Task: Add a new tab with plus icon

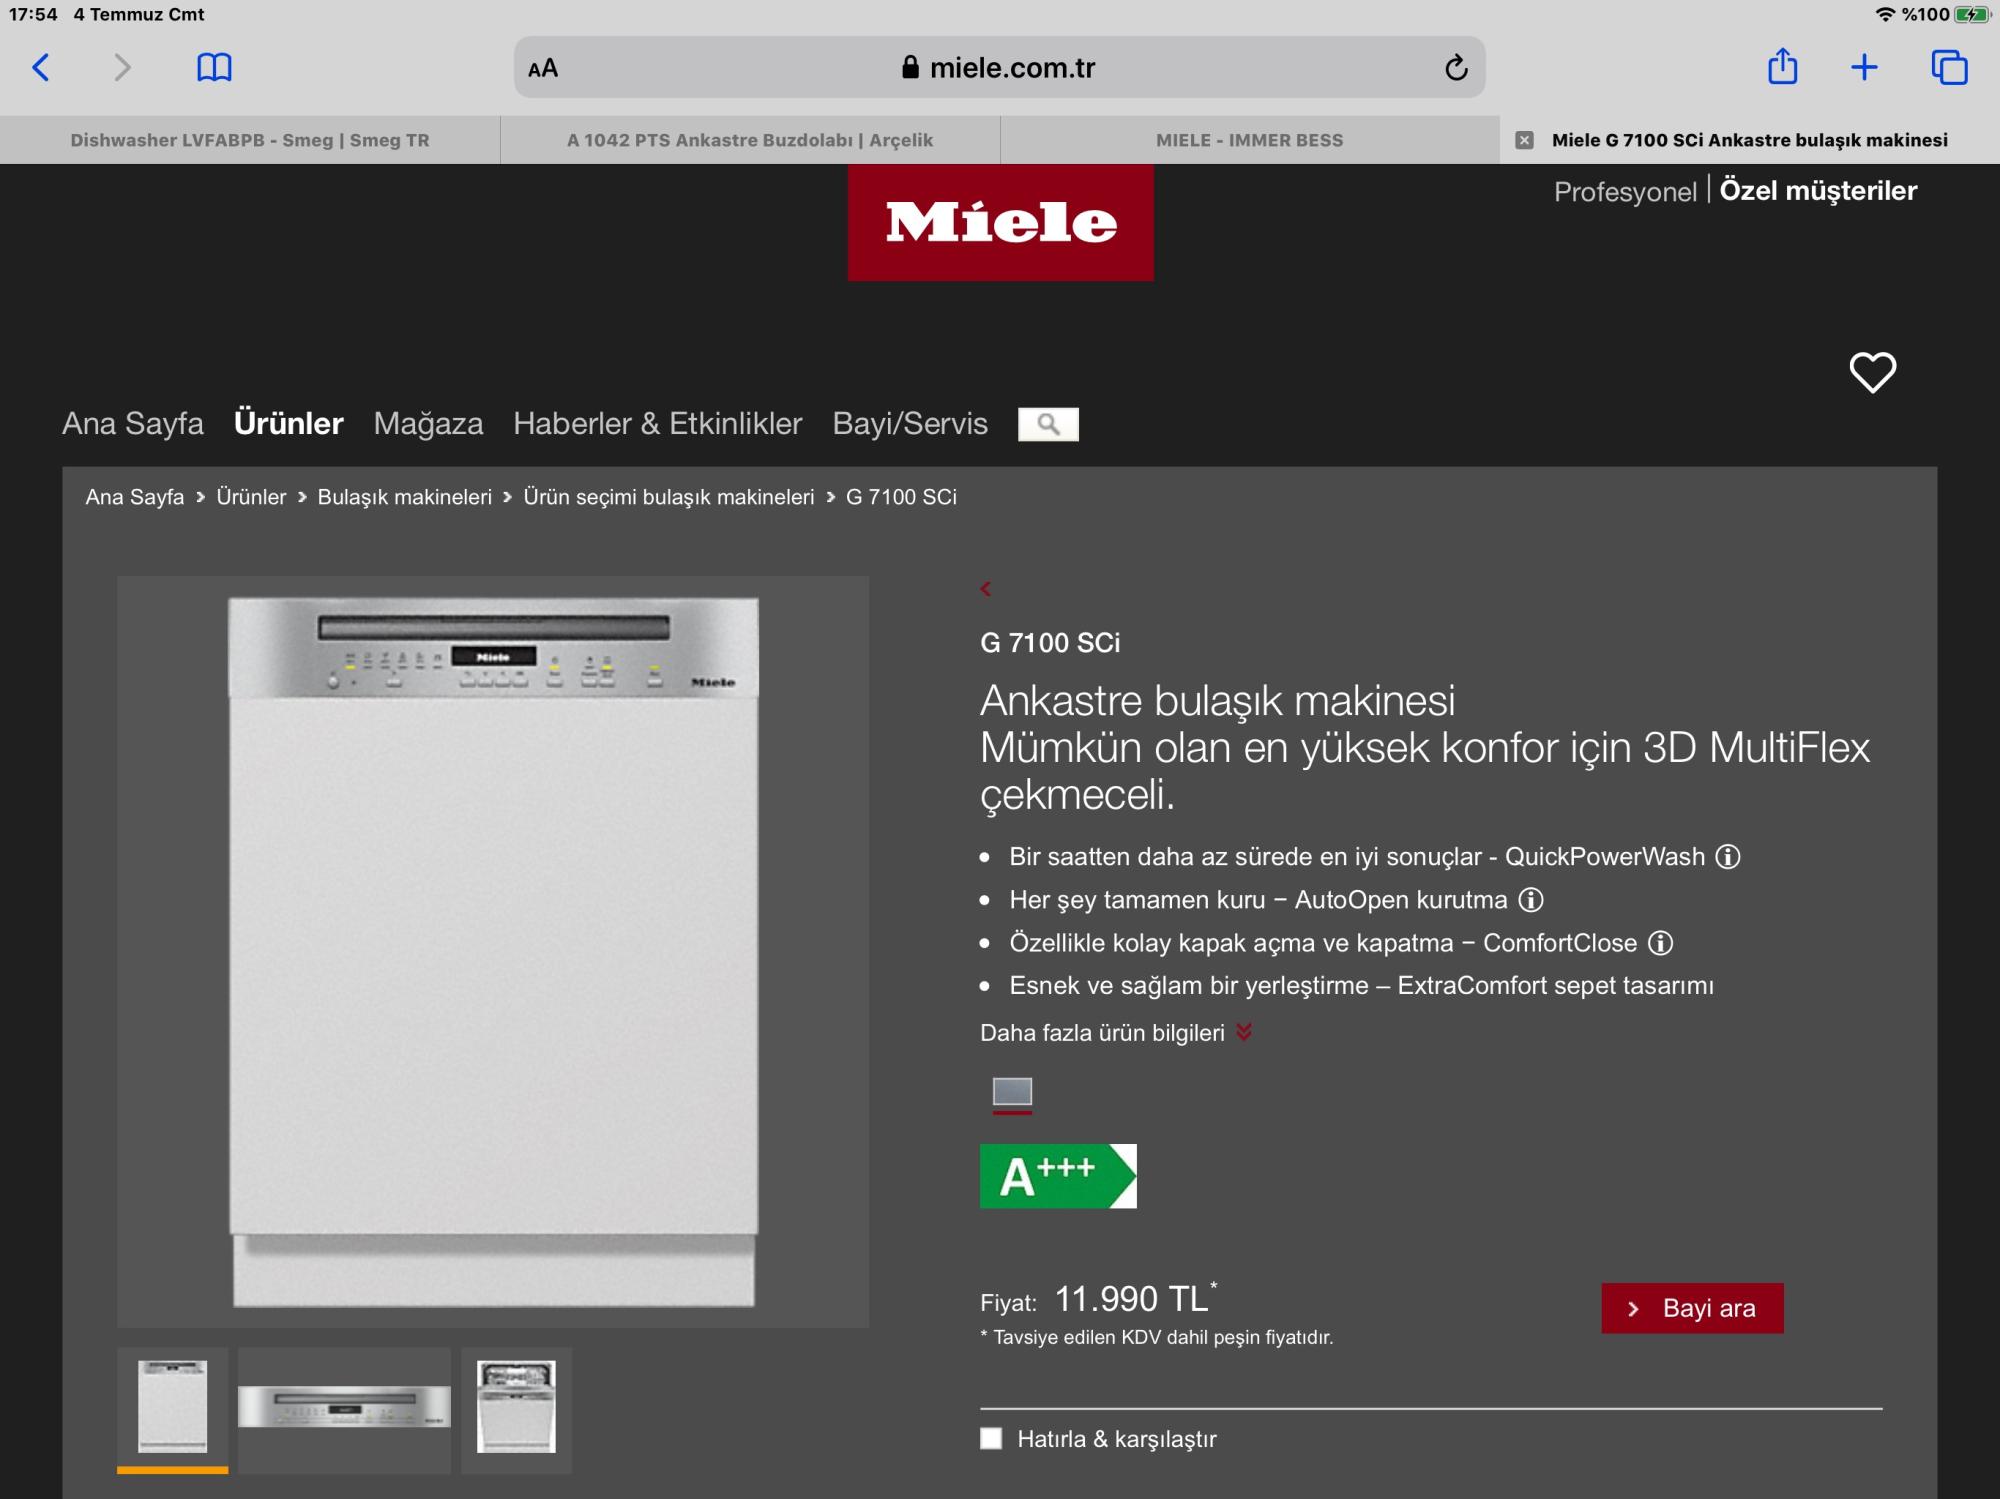Action: click(x=1864, y=68)
